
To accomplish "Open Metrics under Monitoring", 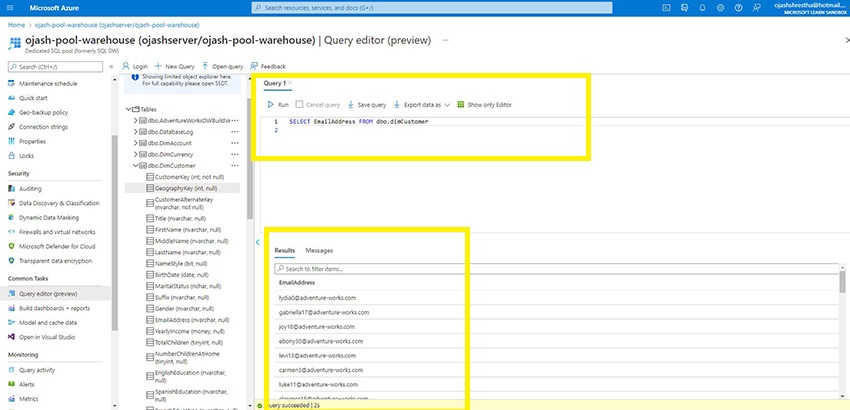I will (x=28, y=399).
